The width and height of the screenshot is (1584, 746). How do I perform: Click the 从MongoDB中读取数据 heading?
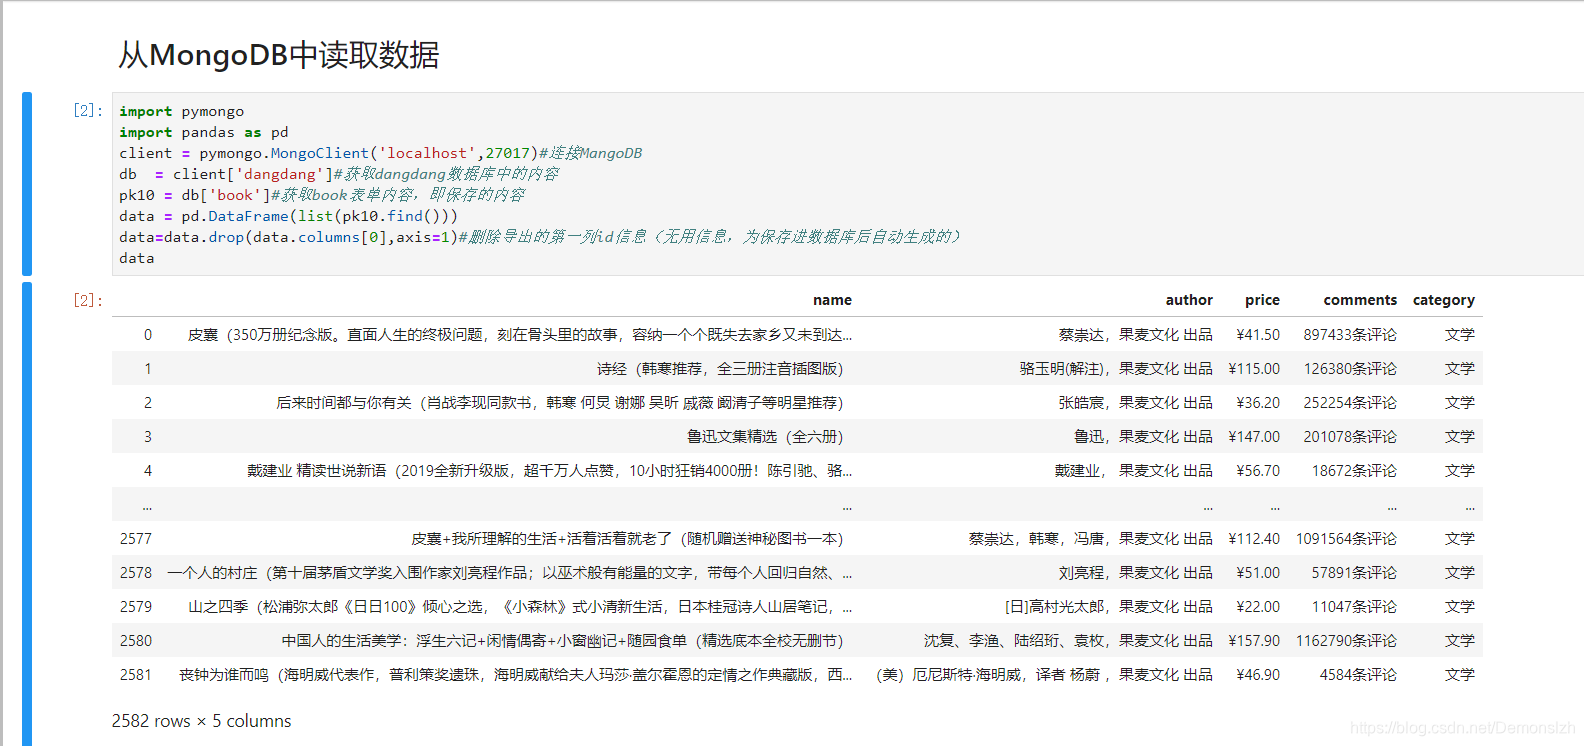(x=279, y=55)
